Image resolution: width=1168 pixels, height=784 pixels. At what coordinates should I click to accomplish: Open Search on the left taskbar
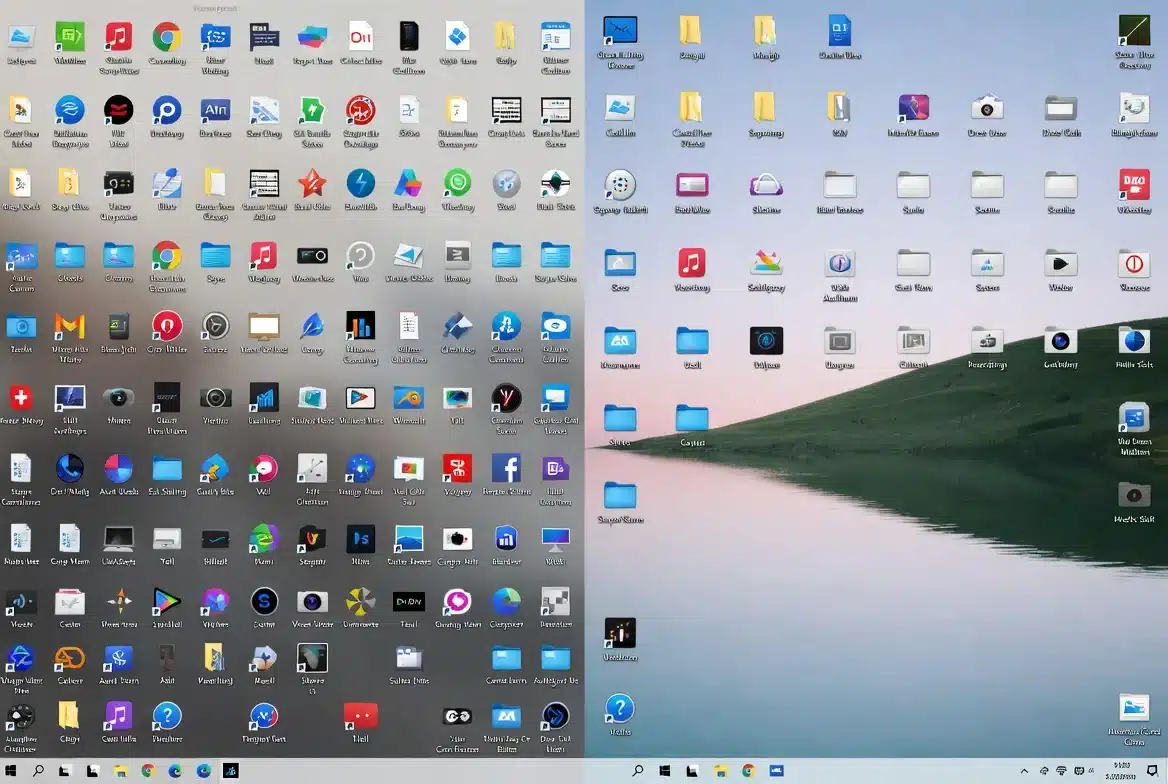38,771
